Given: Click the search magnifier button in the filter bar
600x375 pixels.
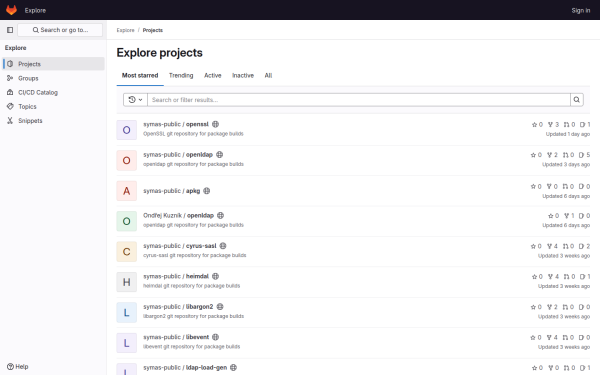Looking at the screenshot, I should [576, 100].
